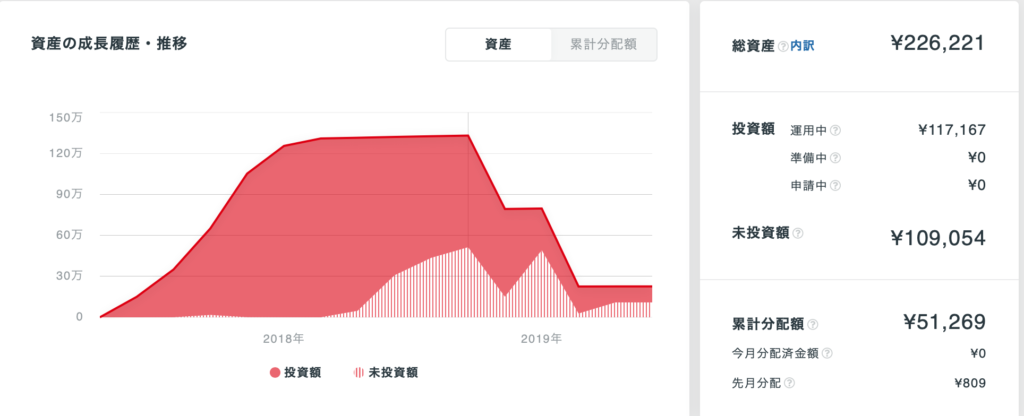This screenshot has height=416, width=1024.
Task: Click the 2019年 axis label
Action: click(x=541, y=338)
